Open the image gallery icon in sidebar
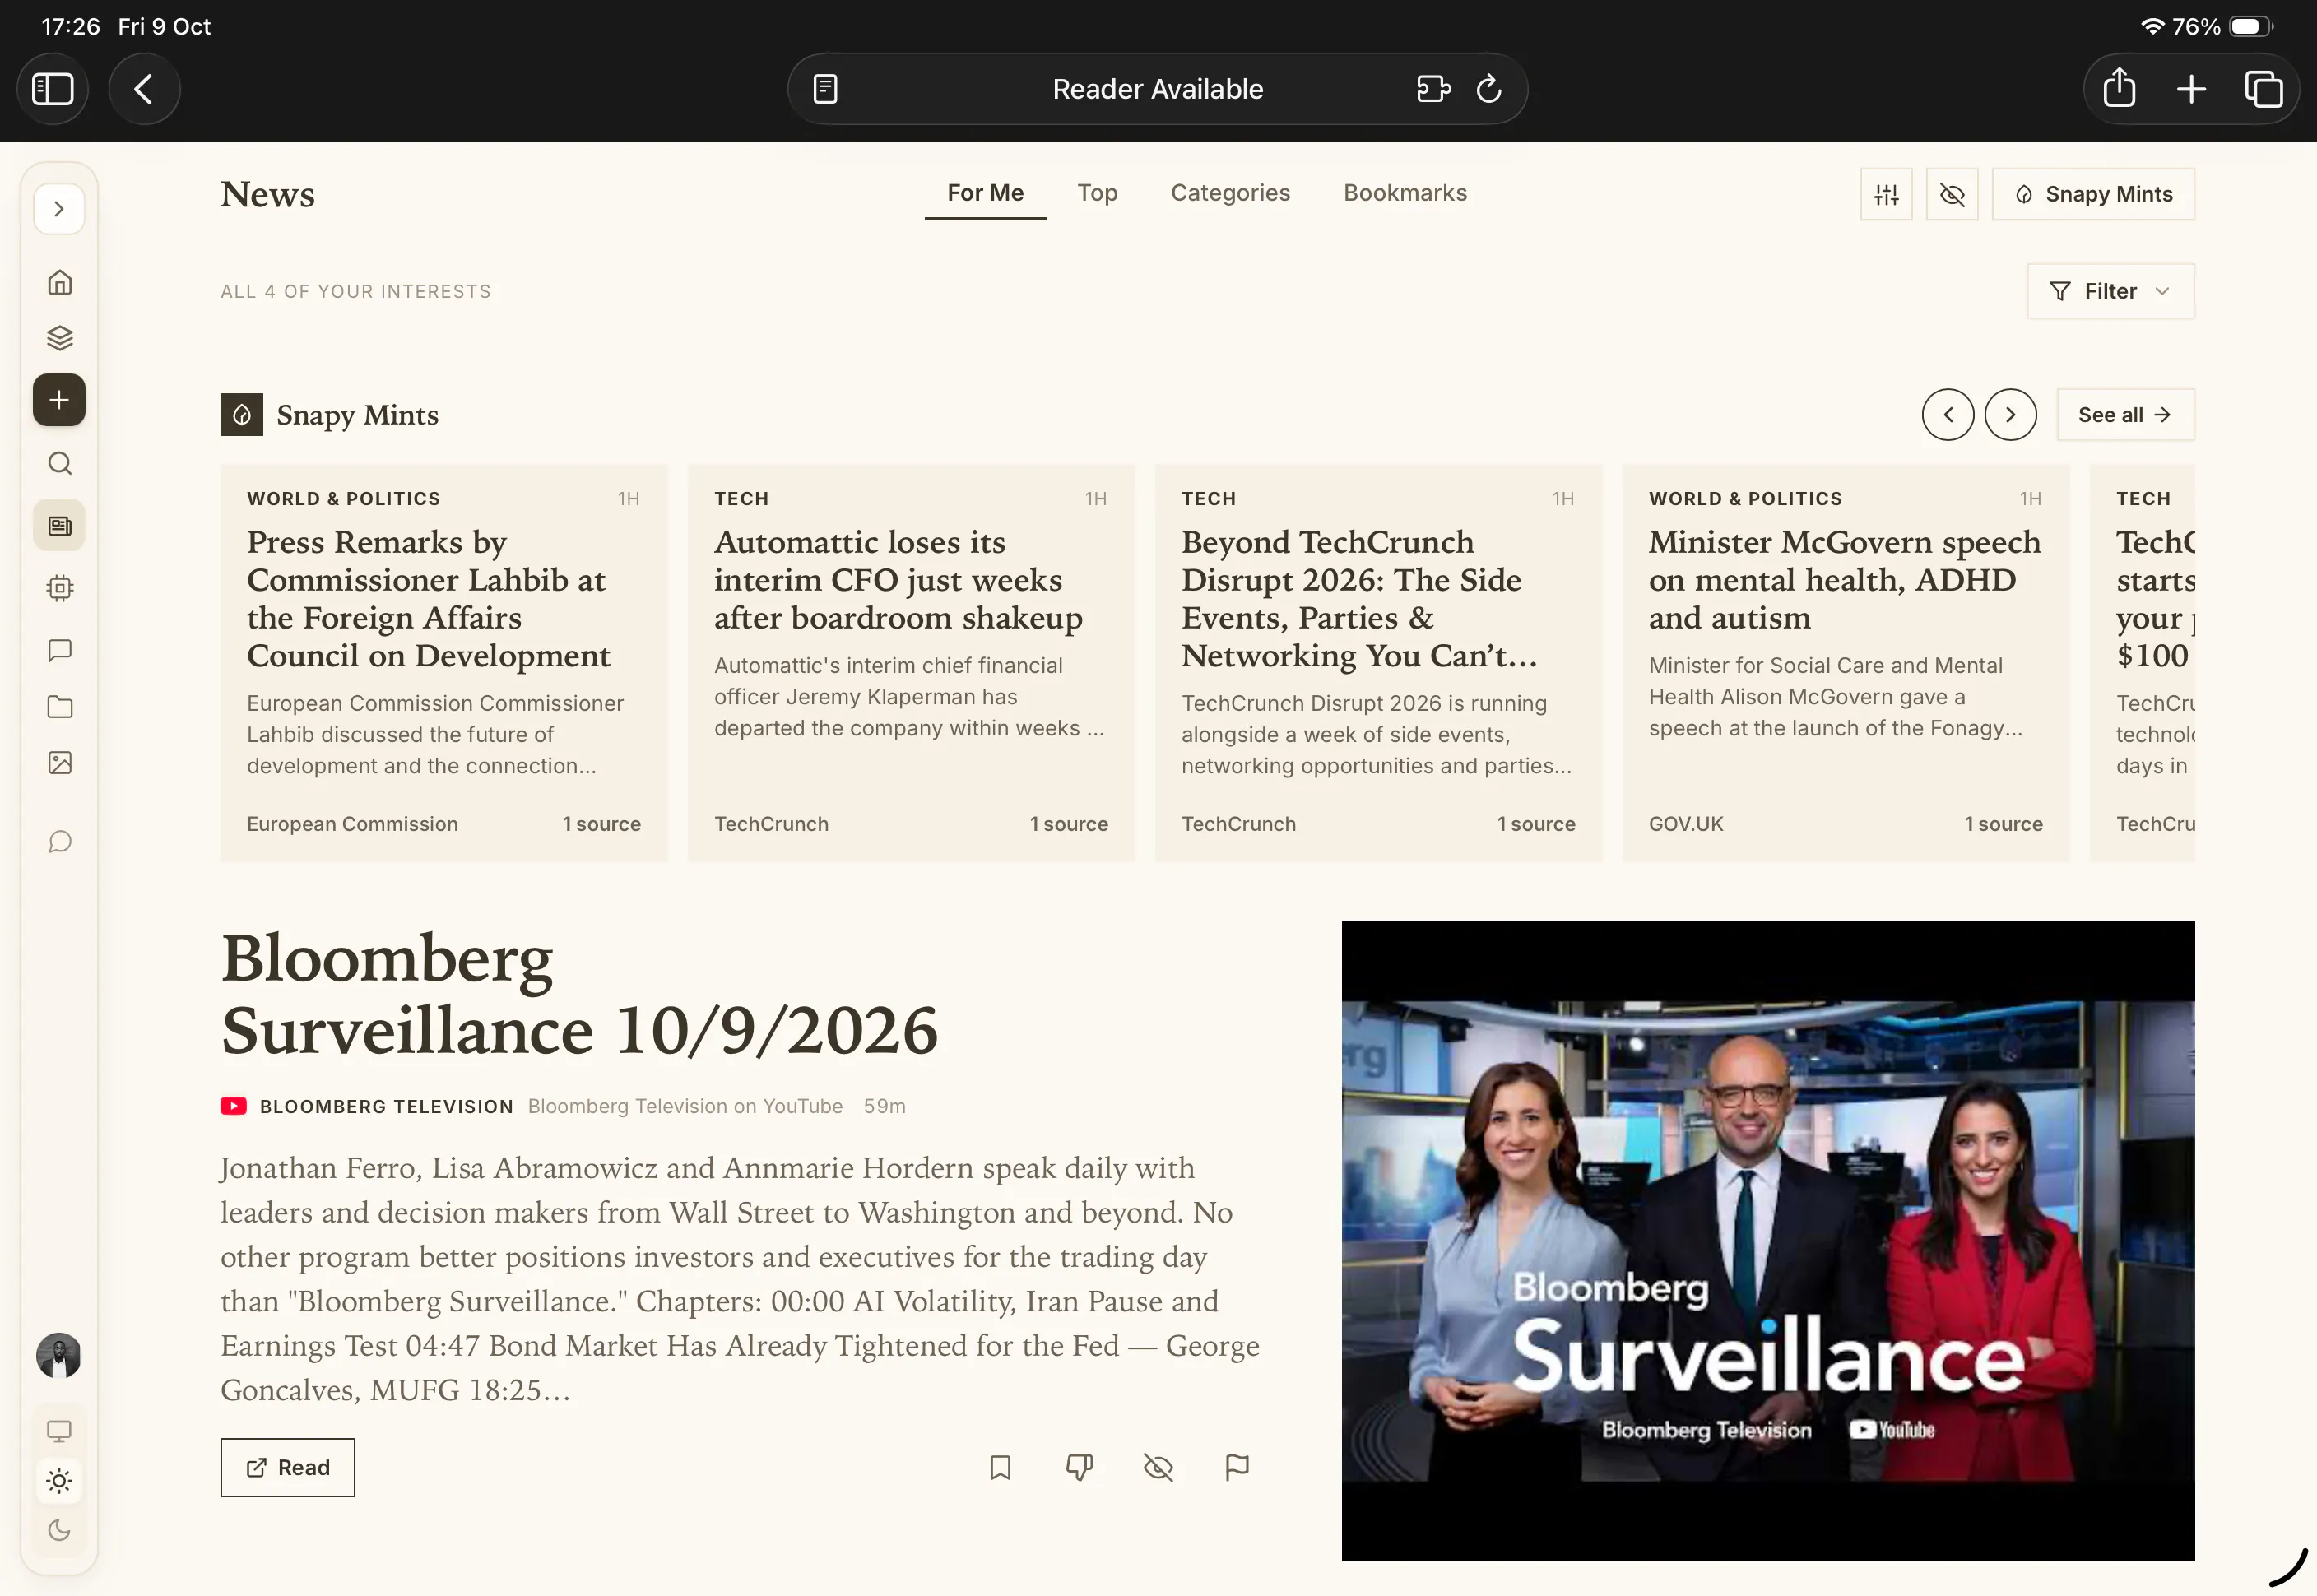This screenshot has width=2317, height=1596. (x=60, y=763)
